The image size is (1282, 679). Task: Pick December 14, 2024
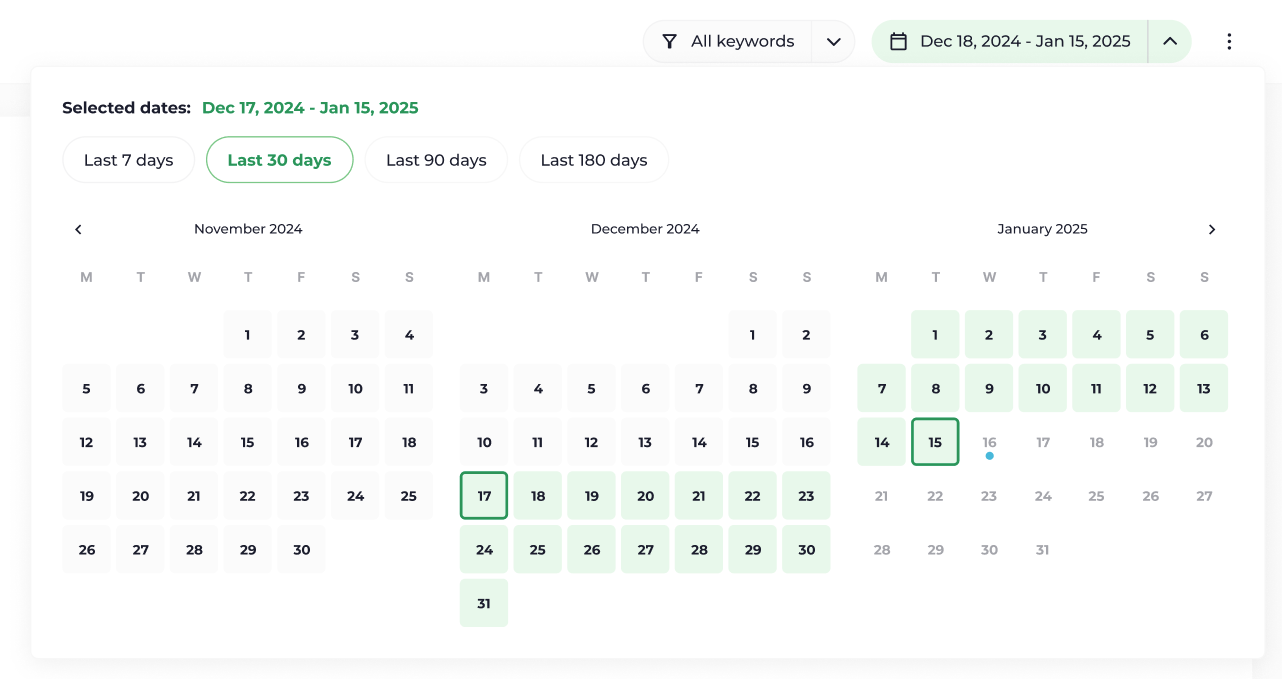click(x=699, y=442)
